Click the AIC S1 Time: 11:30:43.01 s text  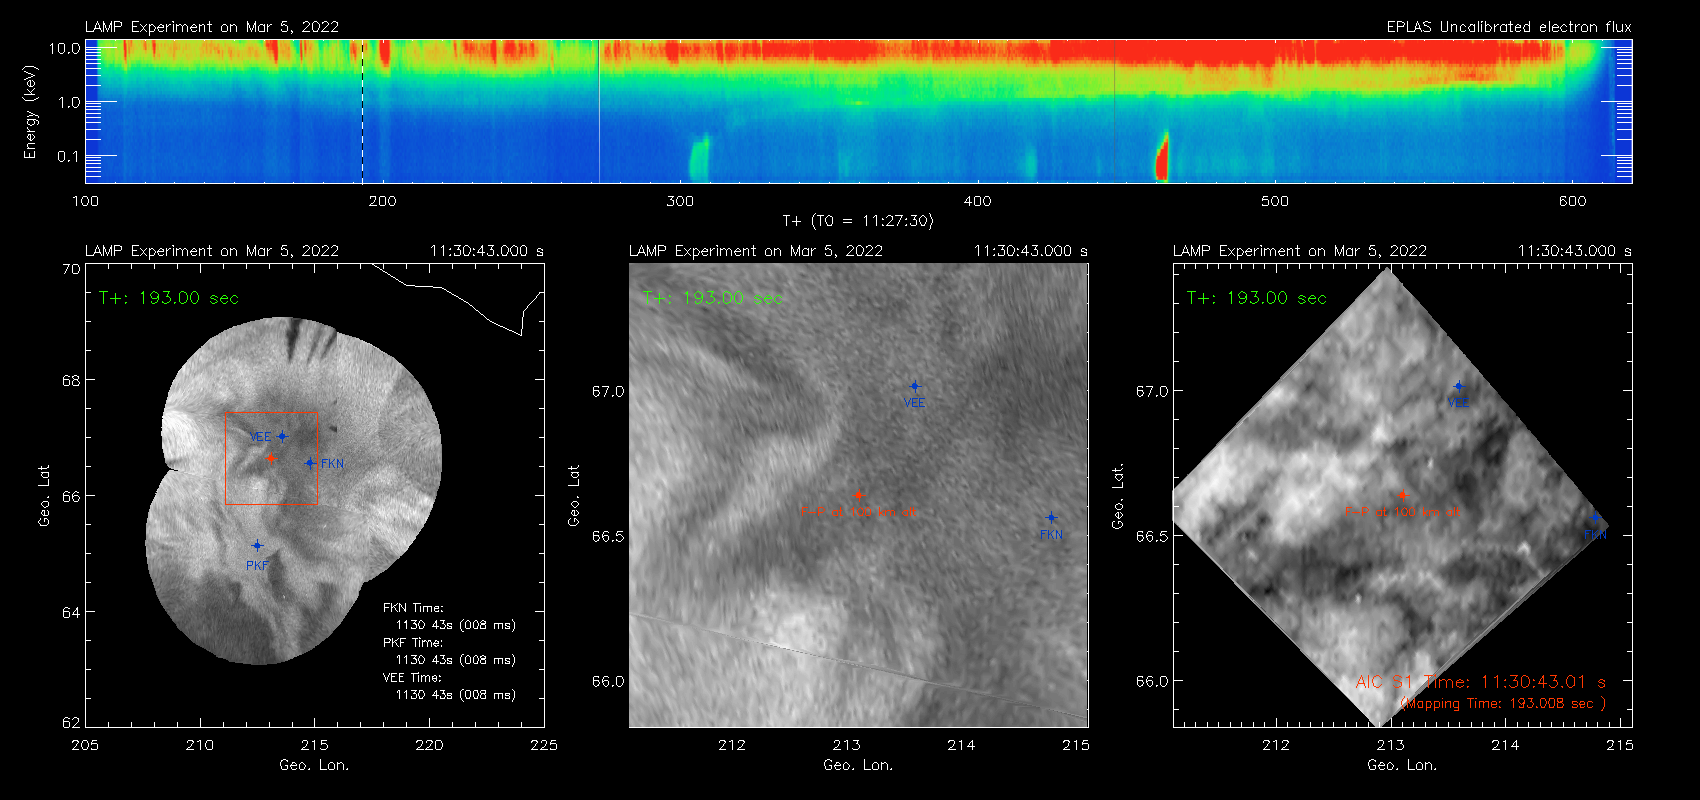pyautogui.click(x=1481, y=682)
